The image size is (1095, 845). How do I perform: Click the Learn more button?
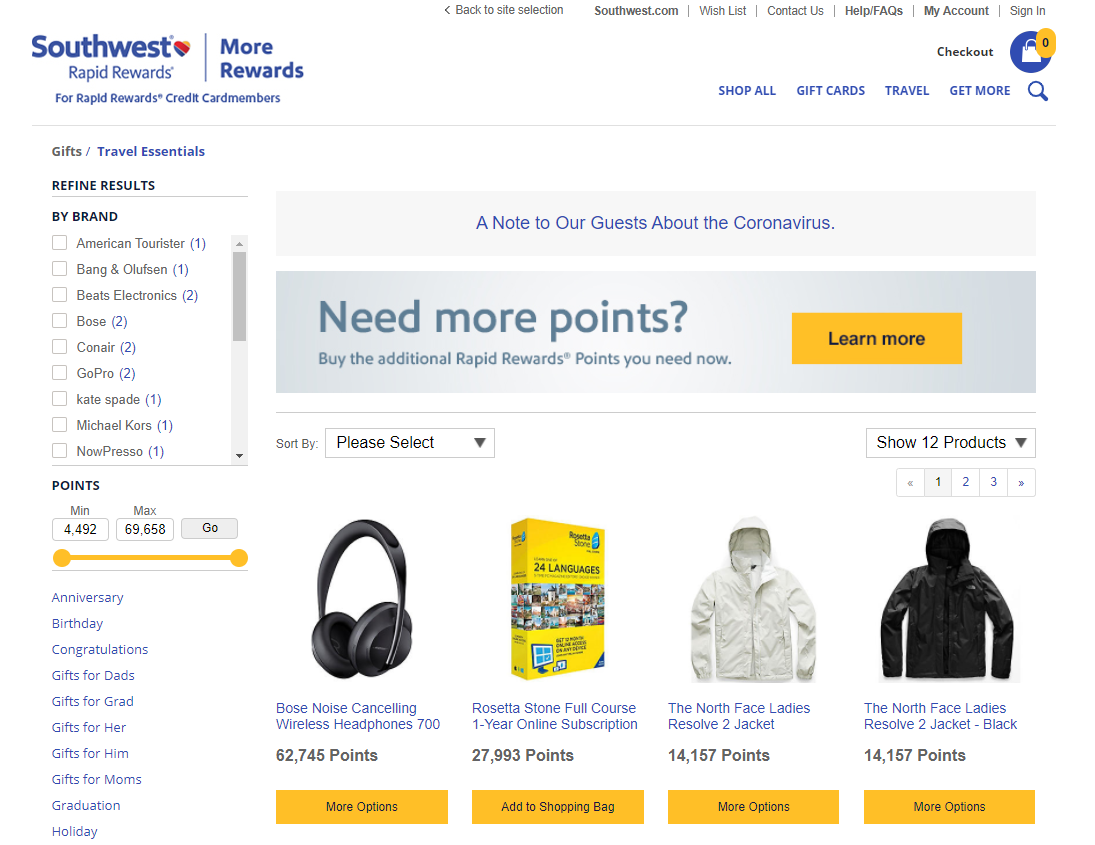tap(876, 338)
